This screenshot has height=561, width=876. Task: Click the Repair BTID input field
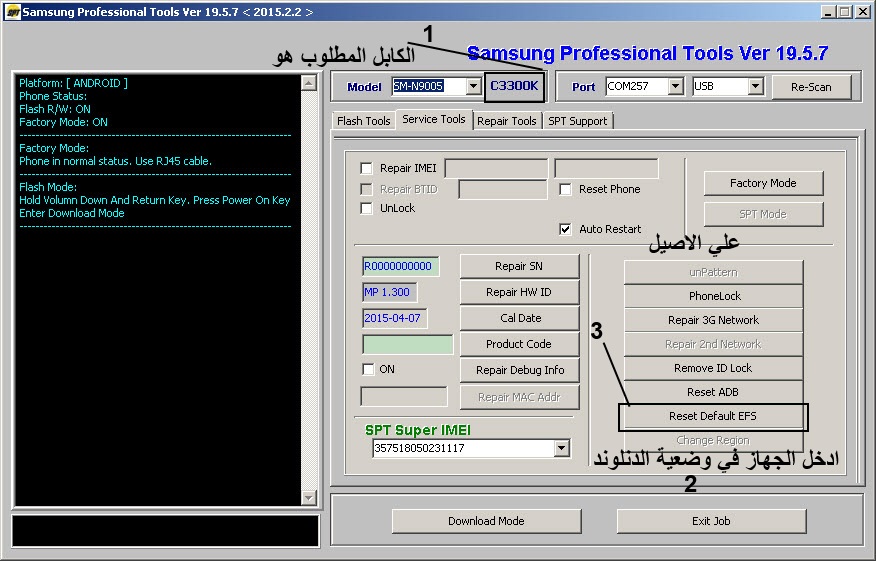pyautogui.click(x=503, y=189)
